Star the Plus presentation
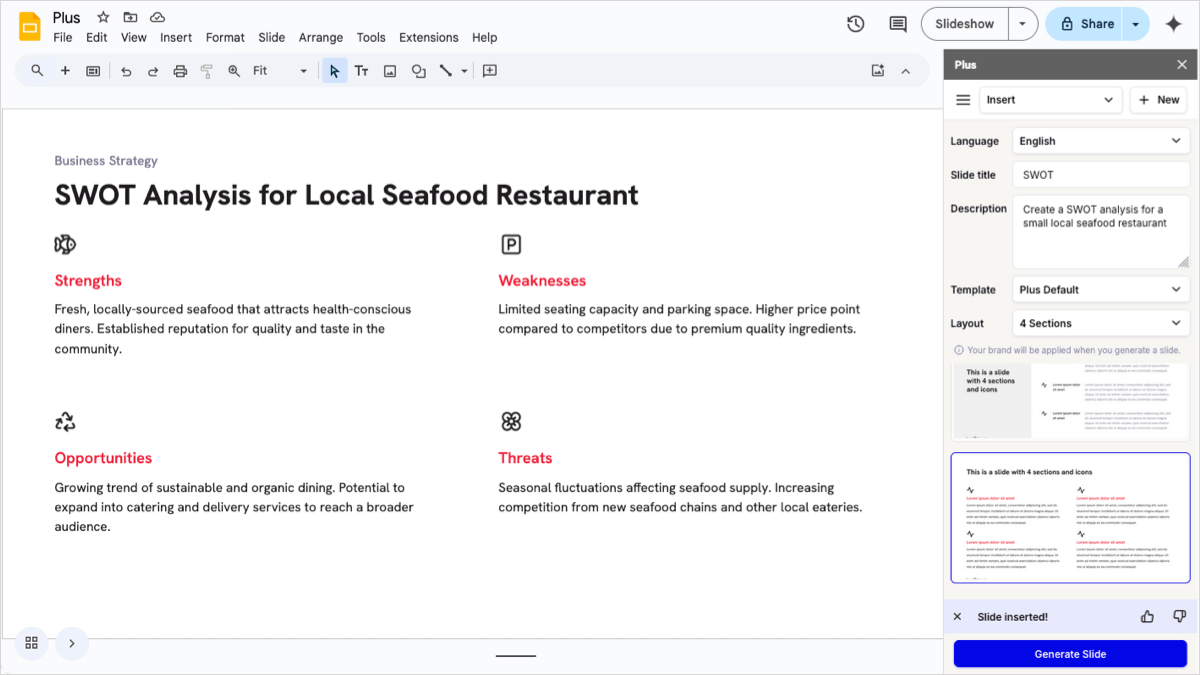This screenshot has width=1200, height=675. pyautogui.click(x=103, y=18)
